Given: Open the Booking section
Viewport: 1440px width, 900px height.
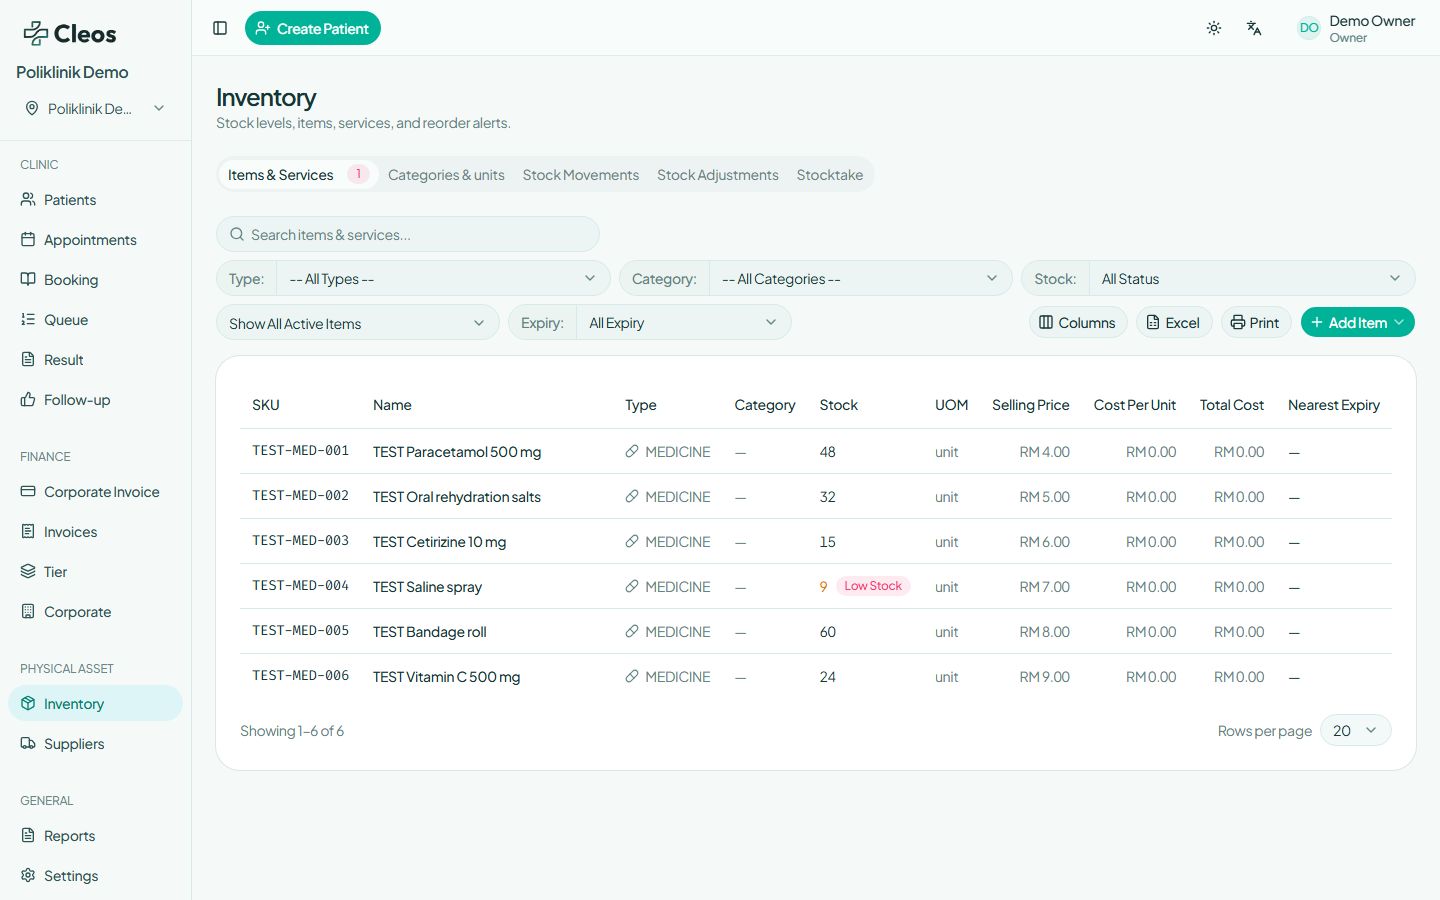Looking at the screenshot, I should tap(95, 280).
